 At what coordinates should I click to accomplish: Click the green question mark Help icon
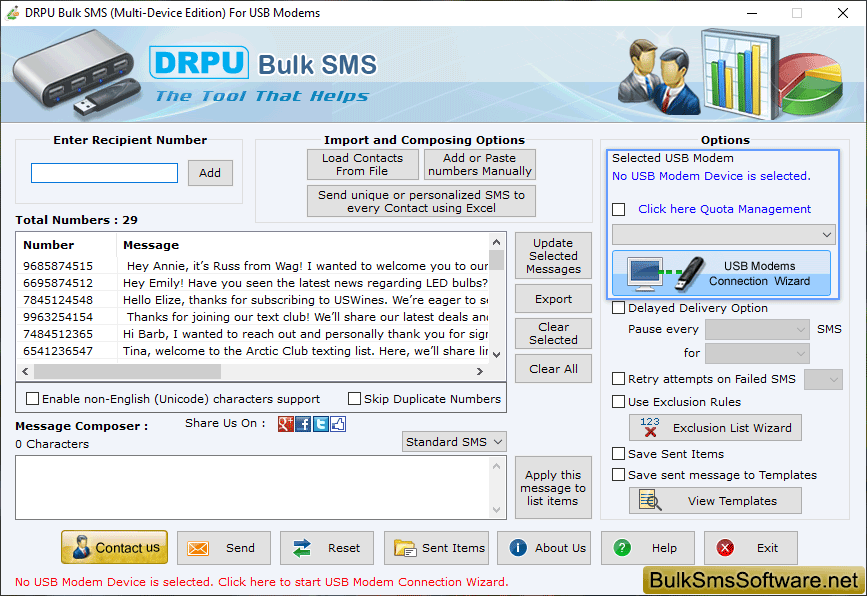coord(622,547)
